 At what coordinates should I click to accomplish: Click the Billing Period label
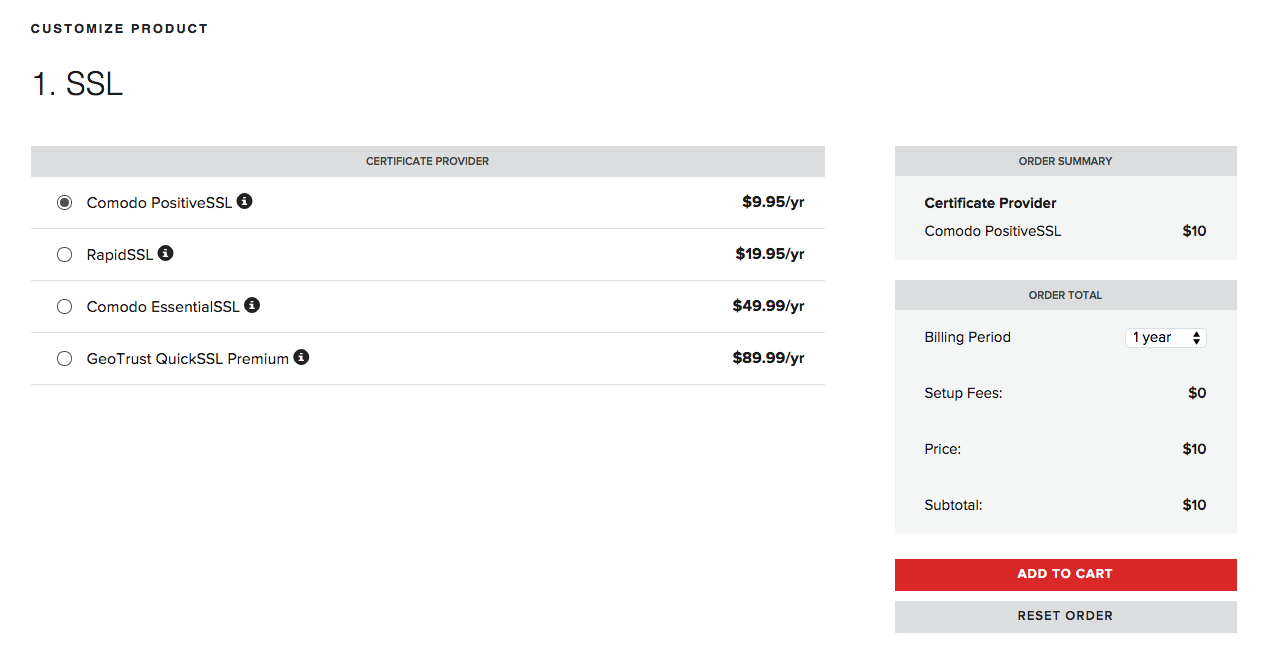967,337
